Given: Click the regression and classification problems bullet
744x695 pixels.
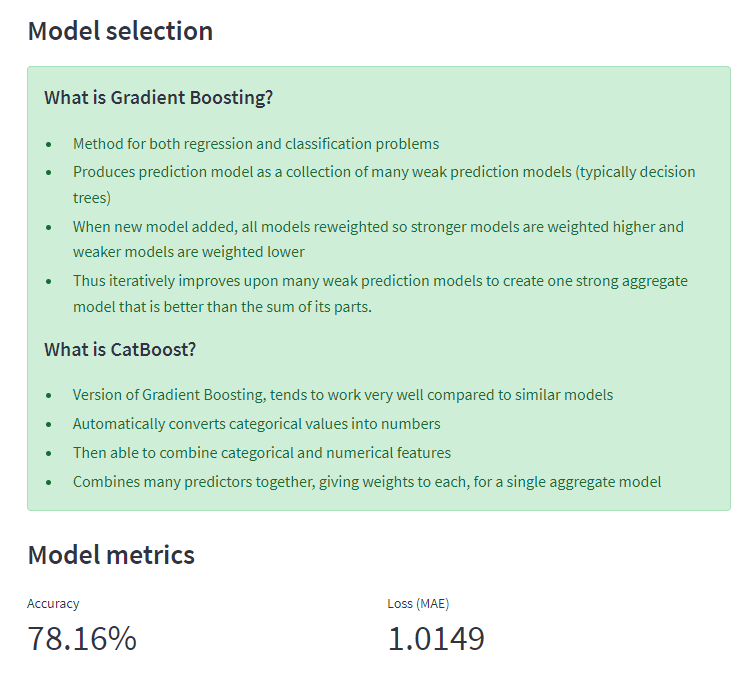Looking at the screenshot, I should click(256, 144).
